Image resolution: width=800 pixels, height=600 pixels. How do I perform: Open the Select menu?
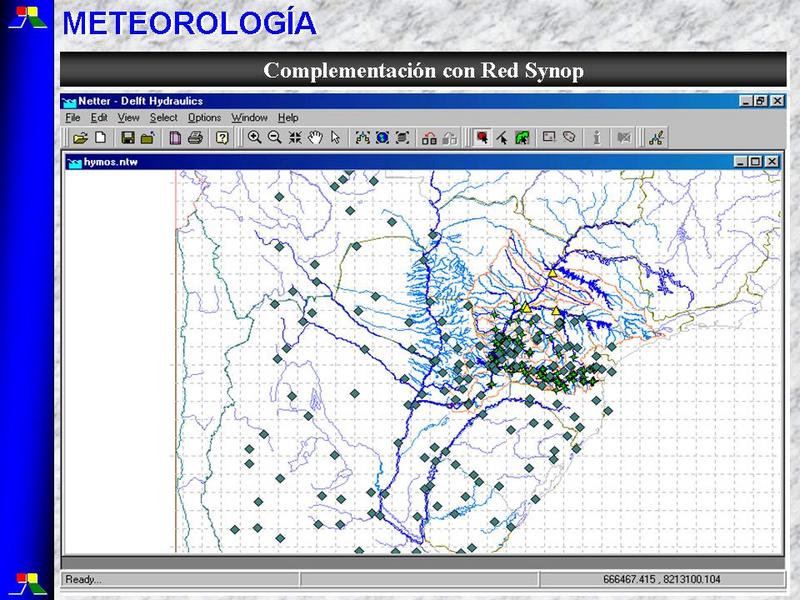coord(163,117)
